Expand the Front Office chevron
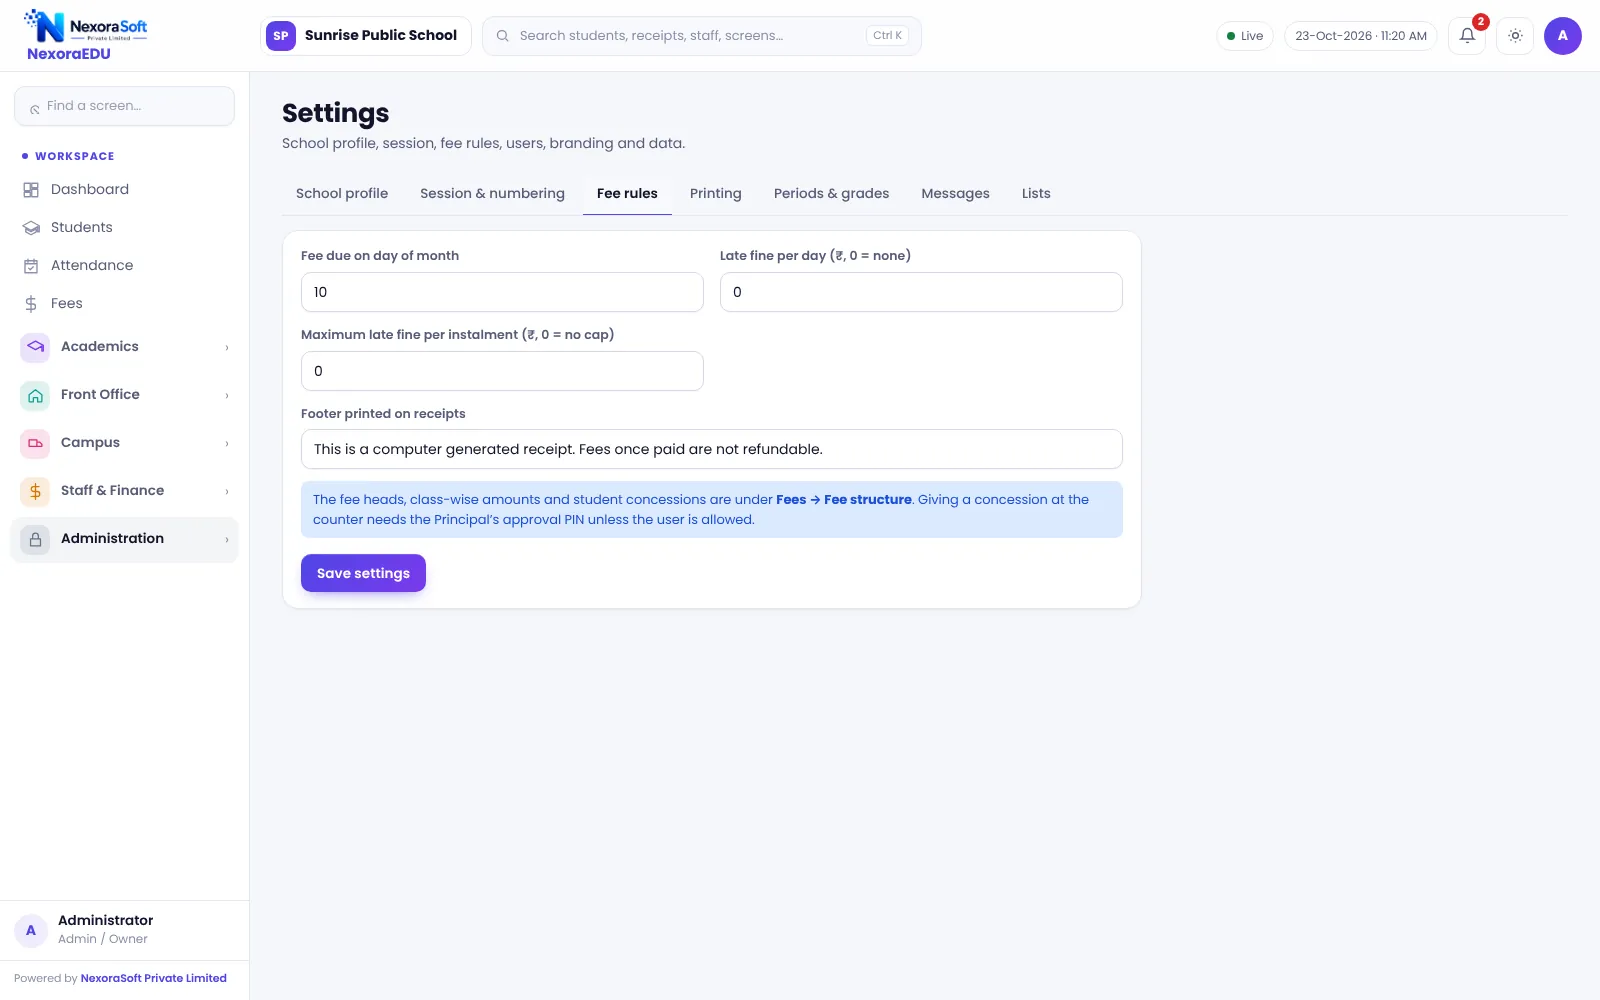The width and height of the screenshot is (1600, 1000). (x=227, y=395)
